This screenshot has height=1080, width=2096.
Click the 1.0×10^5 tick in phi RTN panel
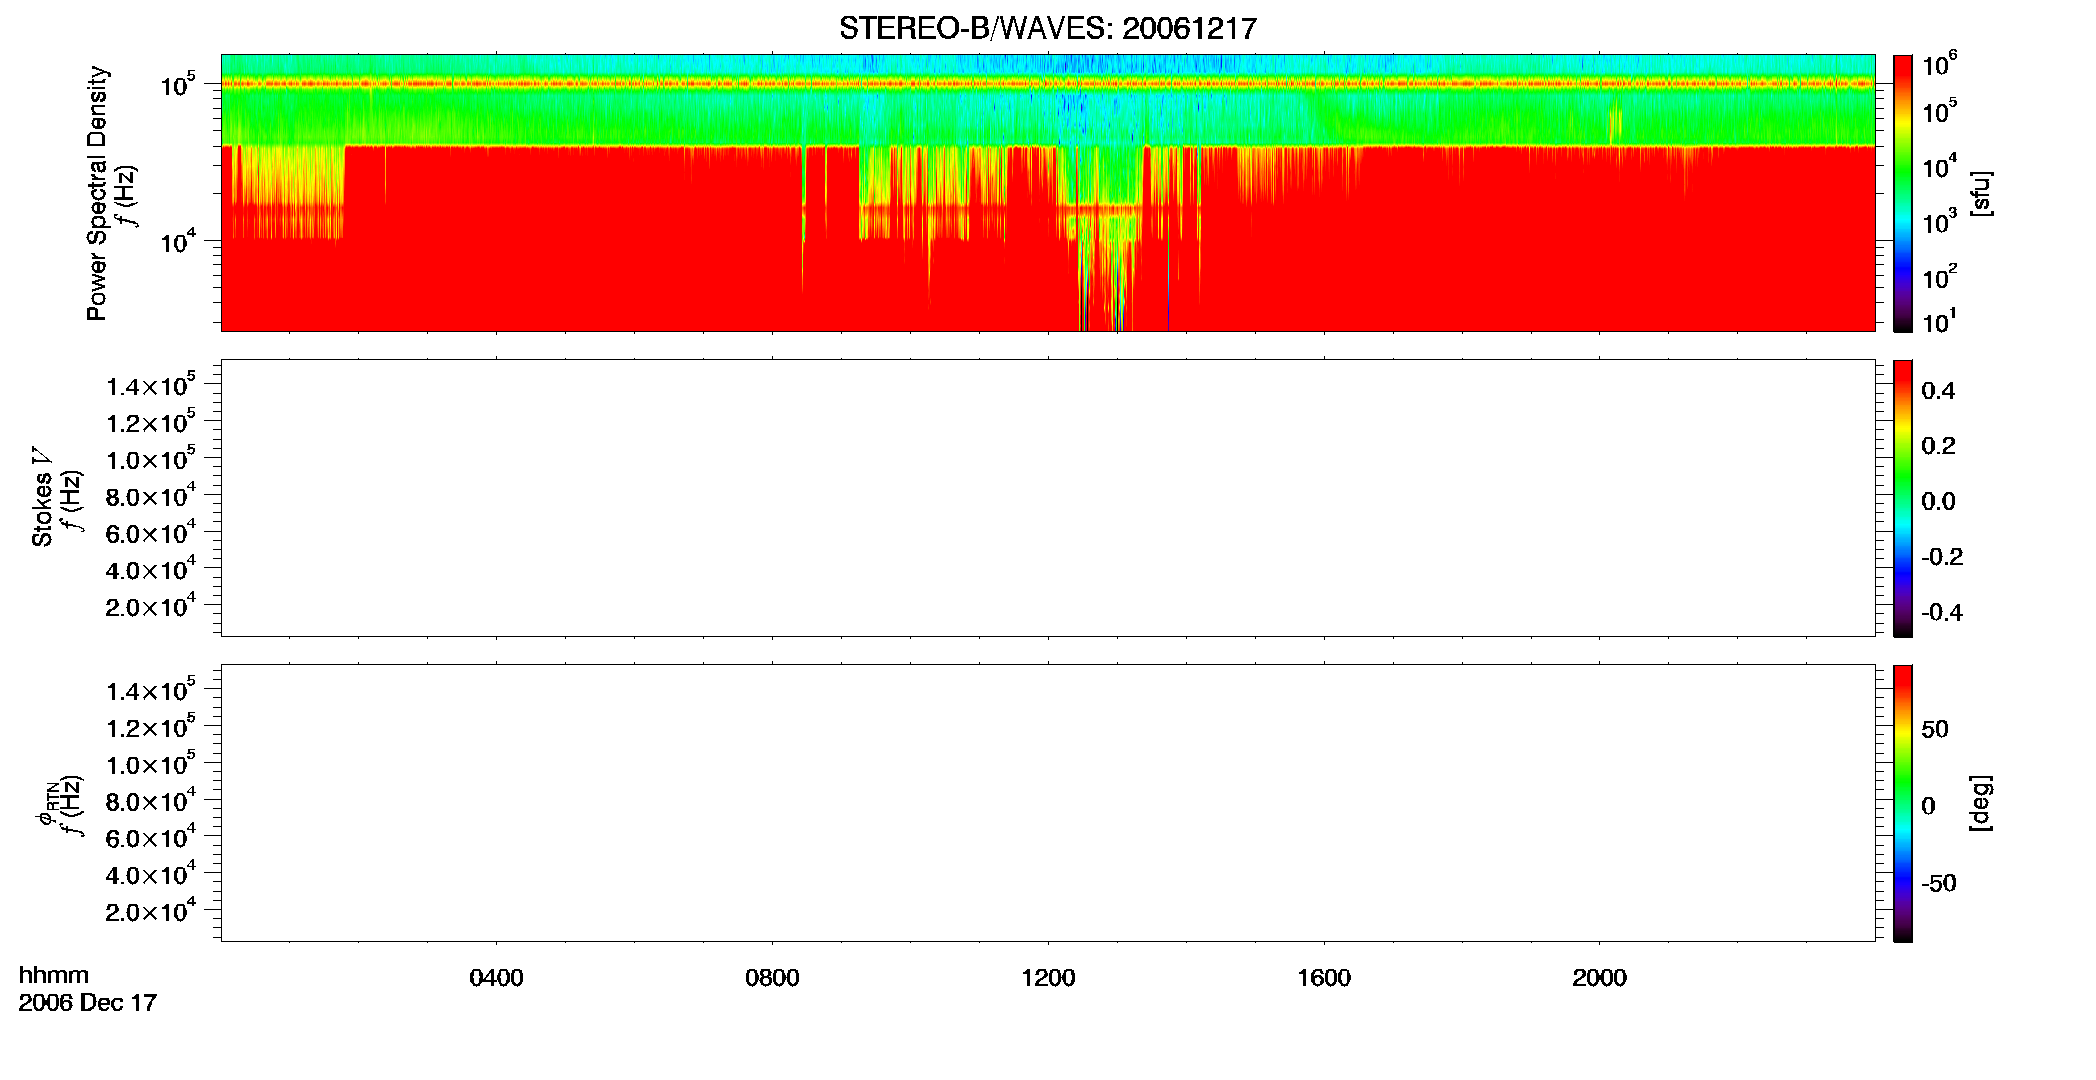(150, 764)
